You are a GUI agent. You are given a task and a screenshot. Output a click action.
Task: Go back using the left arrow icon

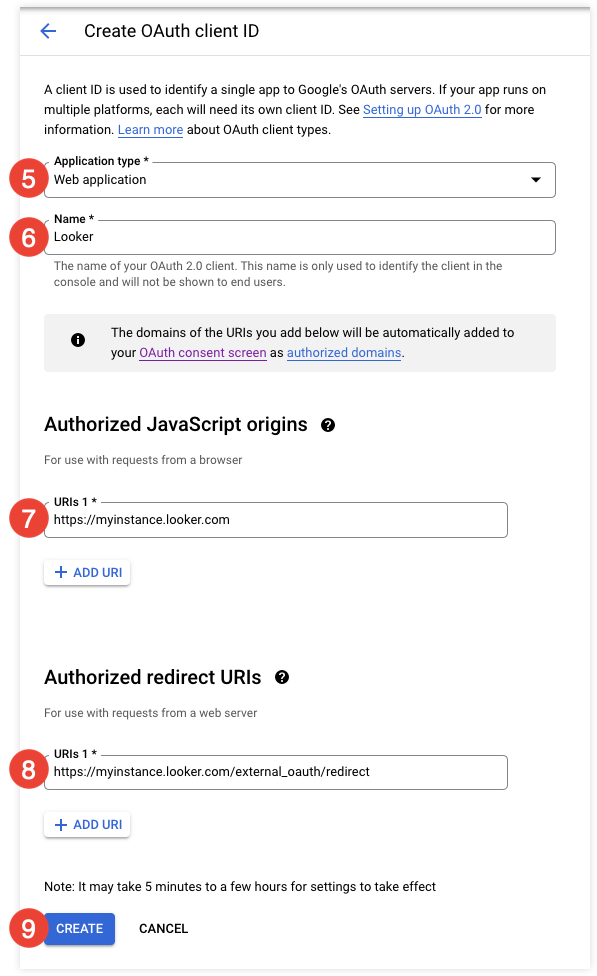pos(48,30)
